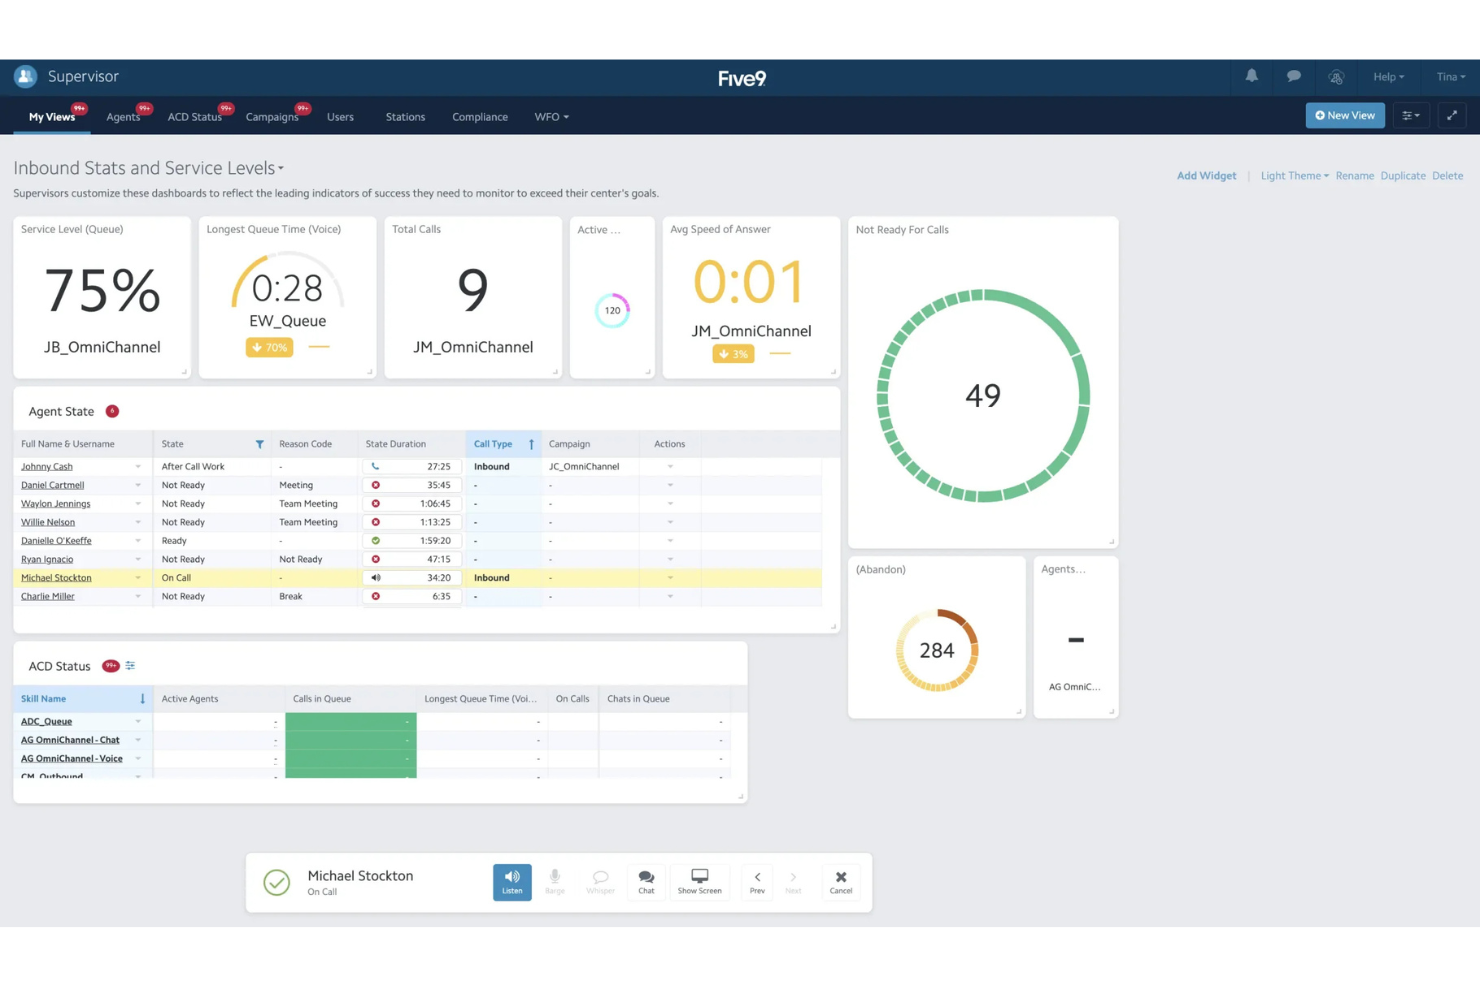Open Chat from the call control bar
Screen dimensions: 1480x987
tap(646, 881)
